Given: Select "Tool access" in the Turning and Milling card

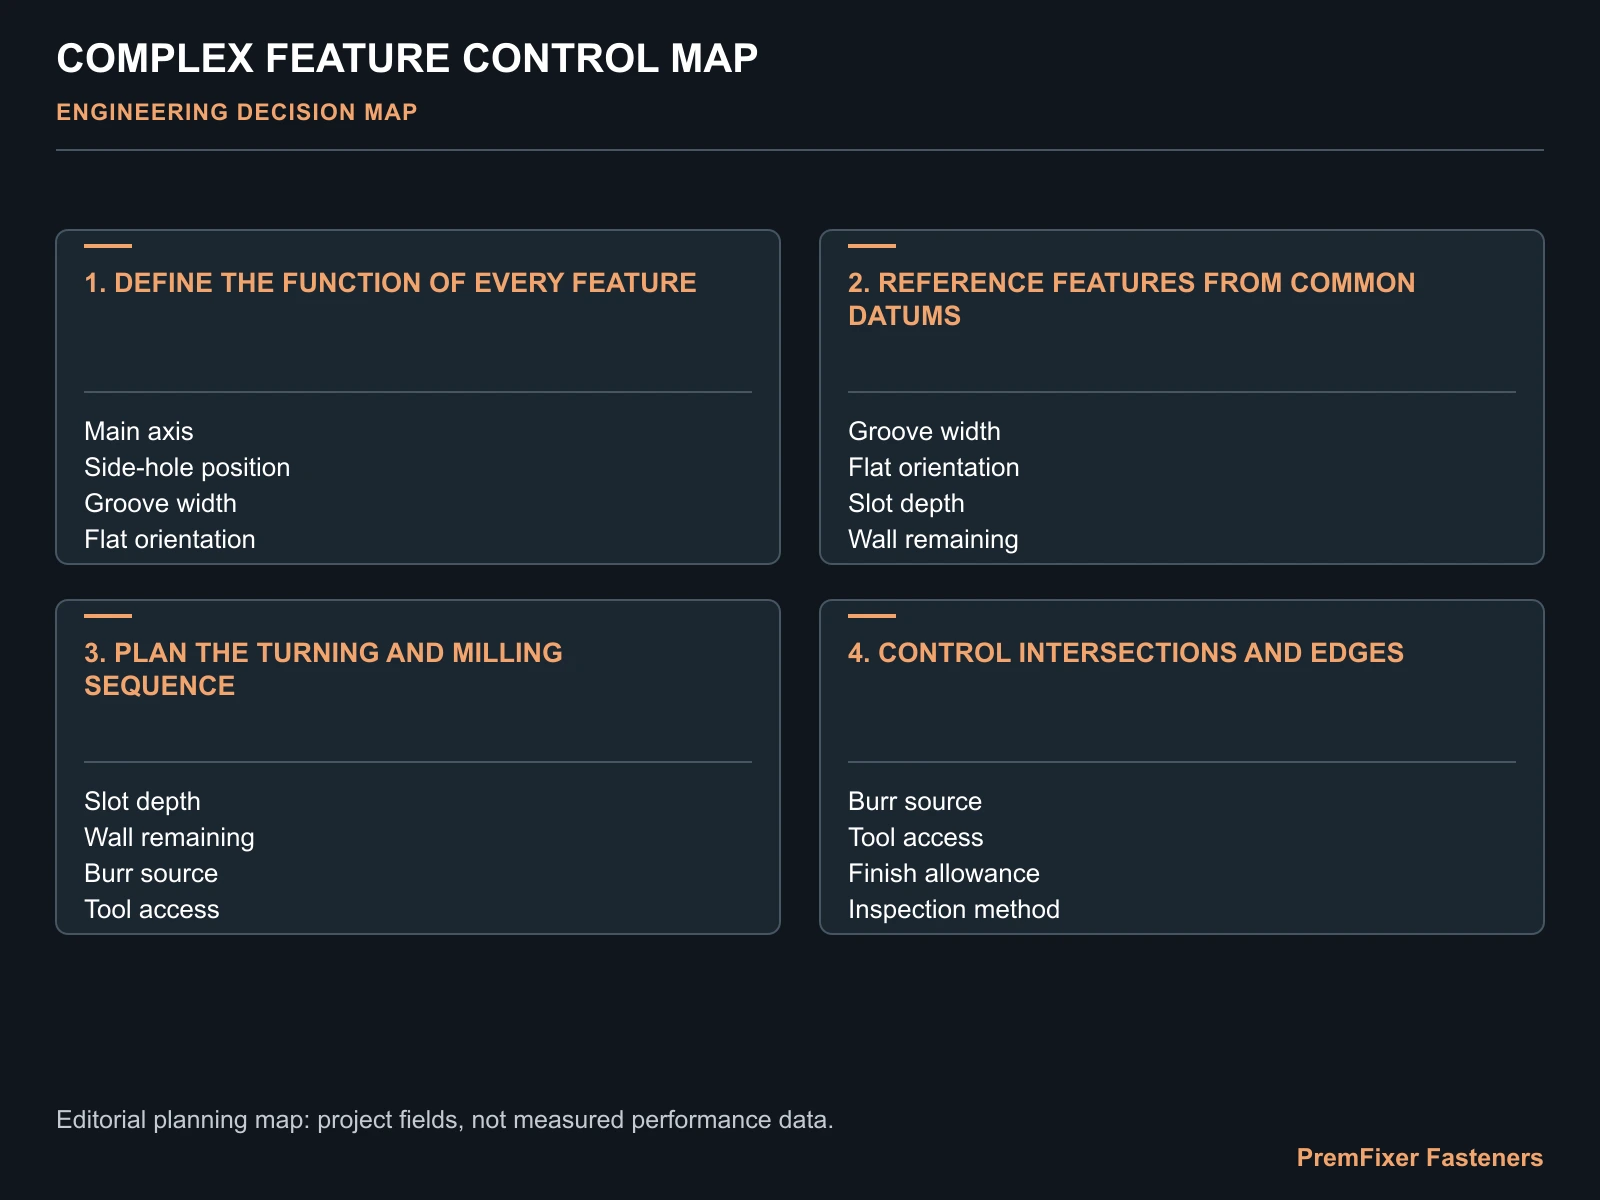Looking at the screenshot, I should coord(152,909).
